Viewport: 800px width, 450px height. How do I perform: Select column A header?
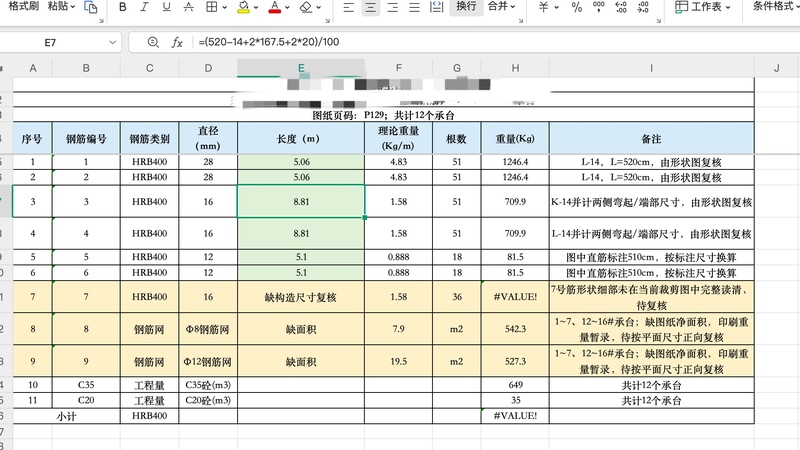point(33,68)
